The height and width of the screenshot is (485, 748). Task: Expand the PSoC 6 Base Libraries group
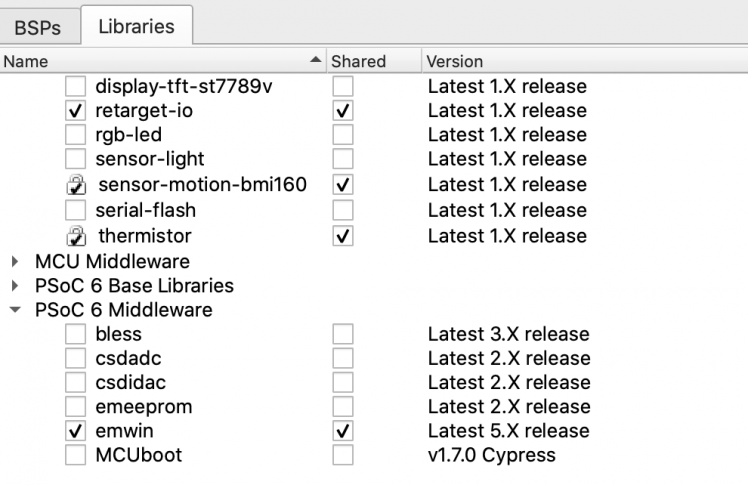coord(15,285)
